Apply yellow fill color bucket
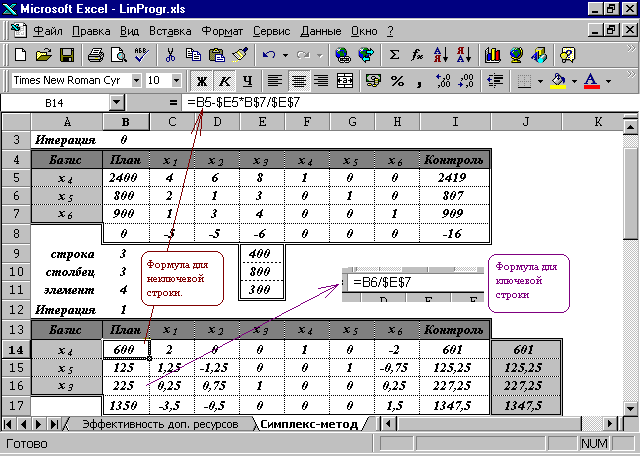640x456 pixels. 558,80
